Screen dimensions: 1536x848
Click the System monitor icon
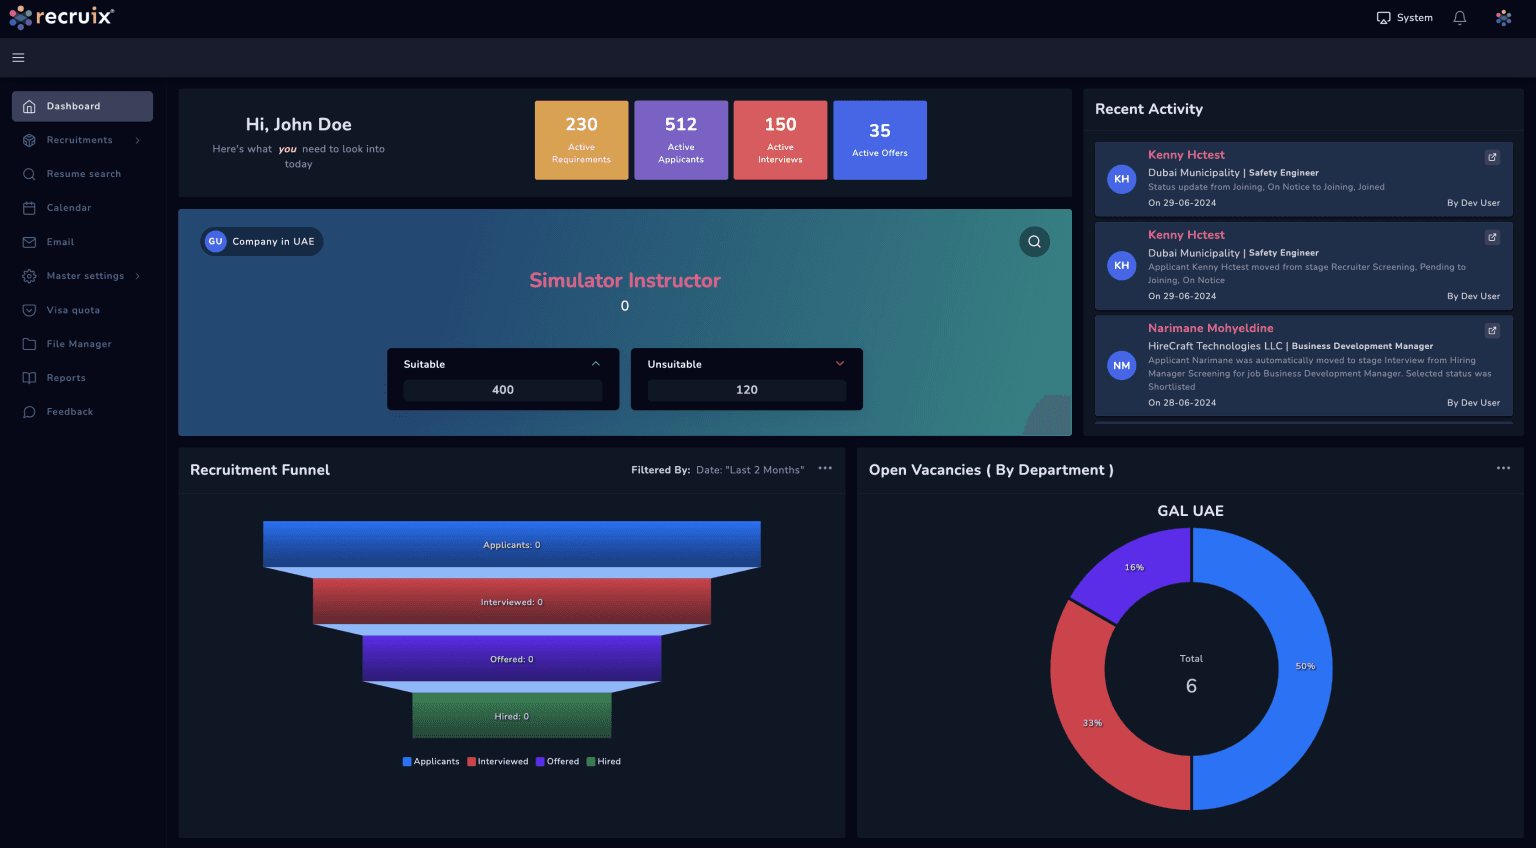click(1384, 18)
